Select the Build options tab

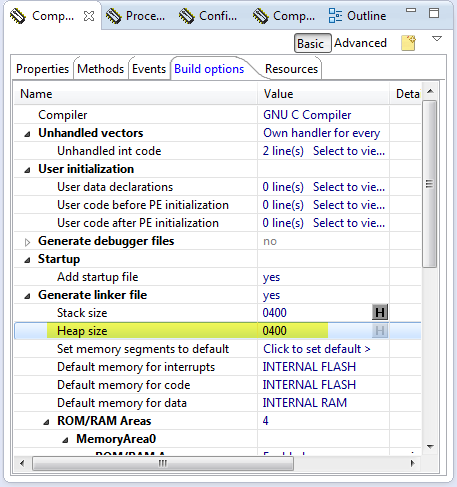click(x=209, y=69)
